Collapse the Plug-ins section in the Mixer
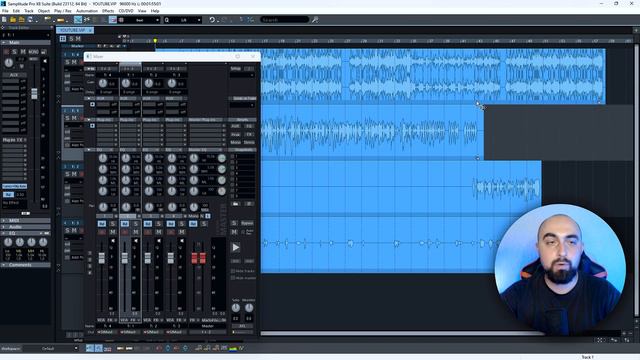The image size is (640, 360). tap(89, 120)
